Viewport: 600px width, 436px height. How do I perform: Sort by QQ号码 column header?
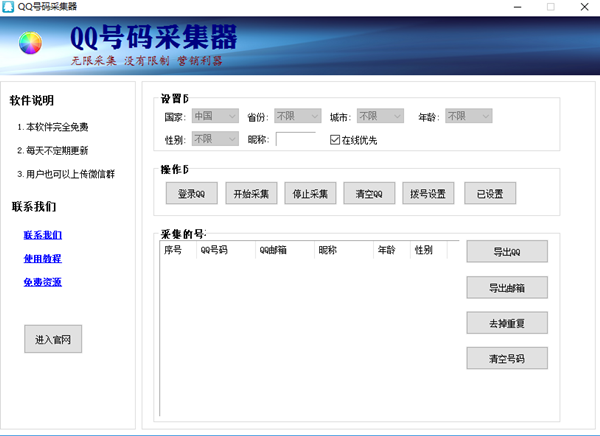click(x=226, y=250)
